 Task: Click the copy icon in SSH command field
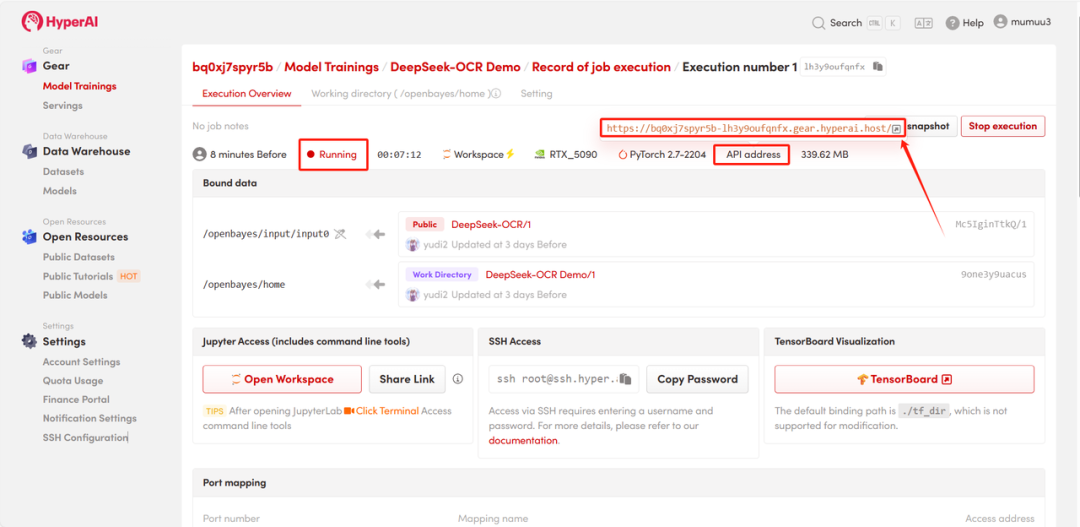coord(625,380)
